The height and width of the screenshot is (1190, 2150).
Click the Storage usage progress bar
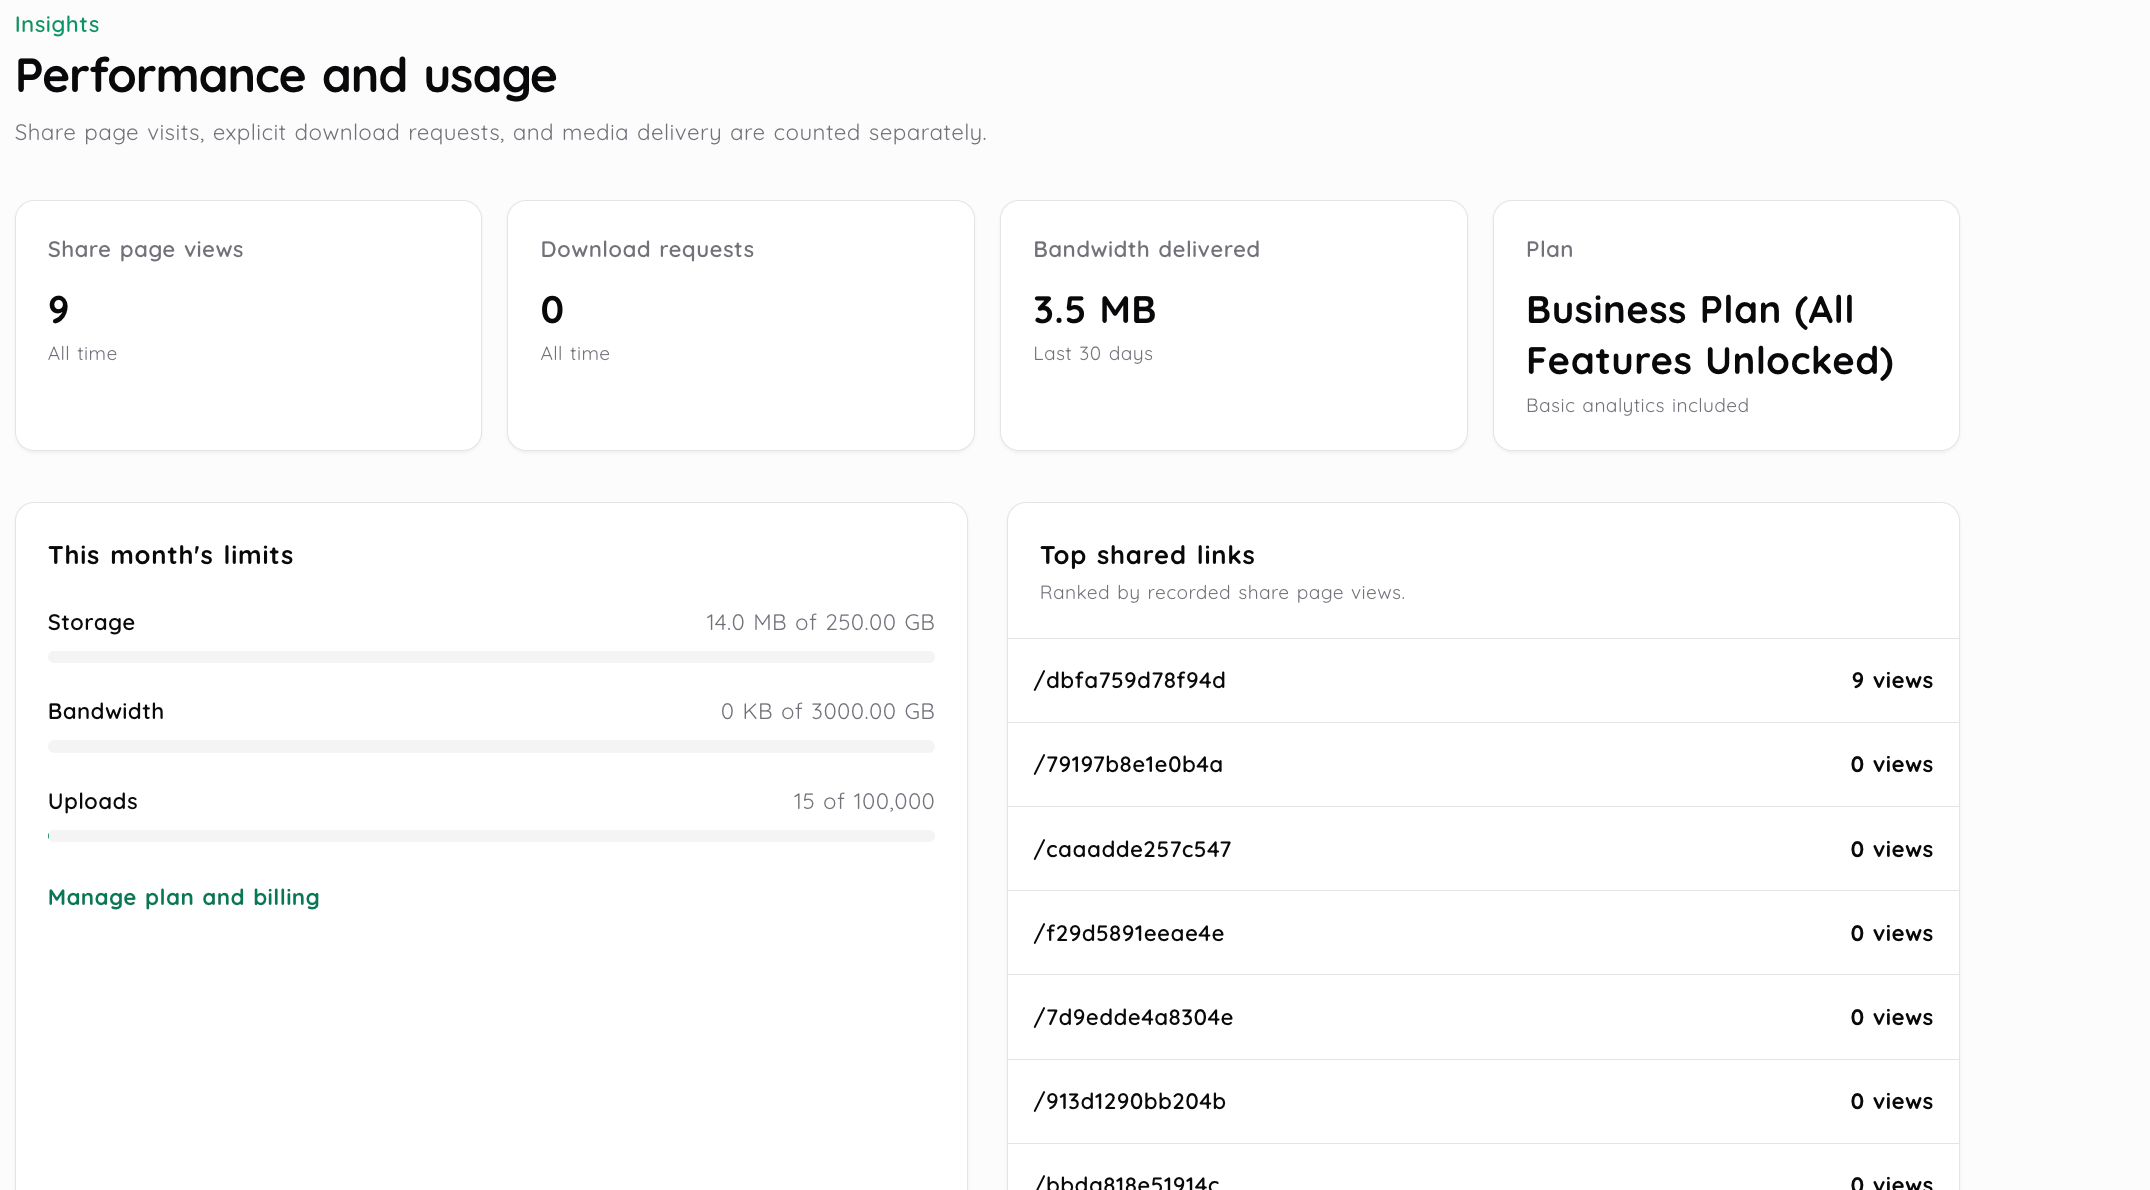(491, 657)
